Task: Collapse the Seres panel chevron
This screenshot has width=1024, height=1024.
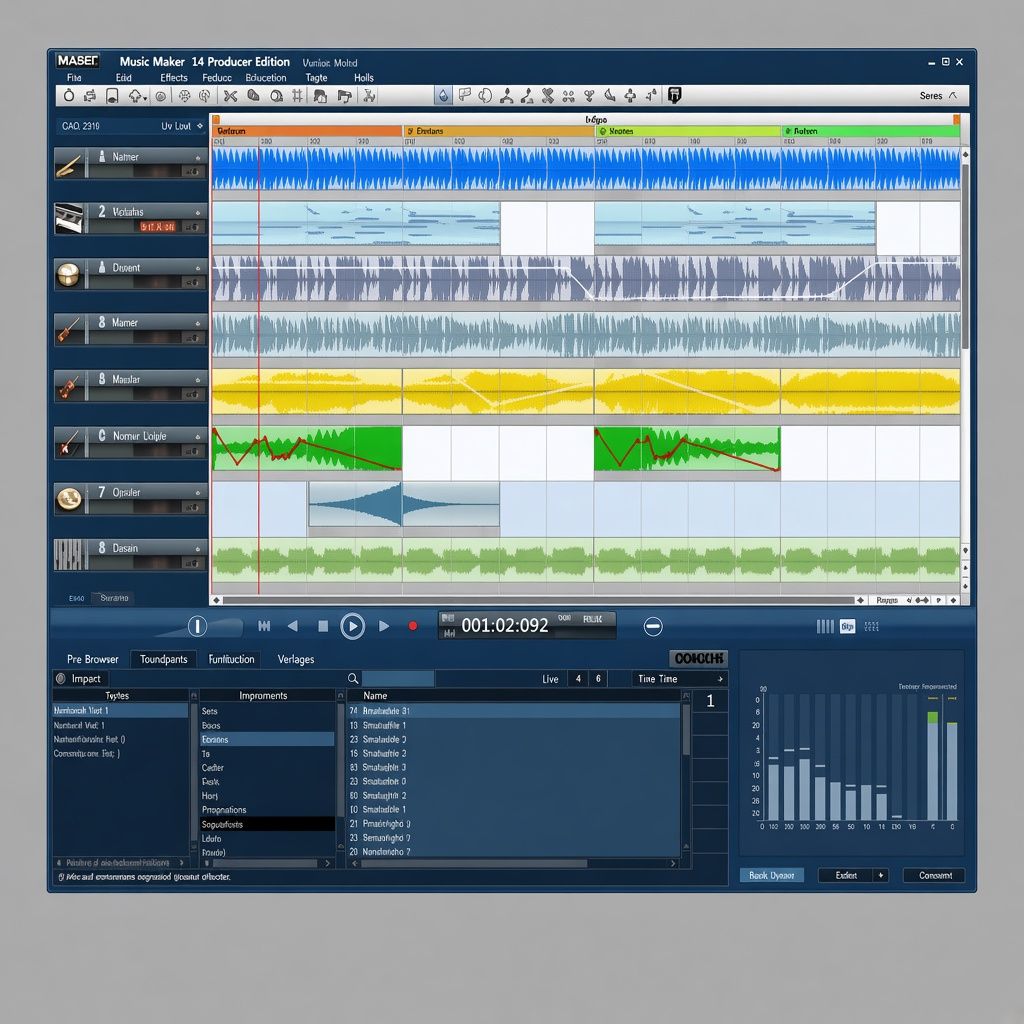Action: (x=953, y=95)
